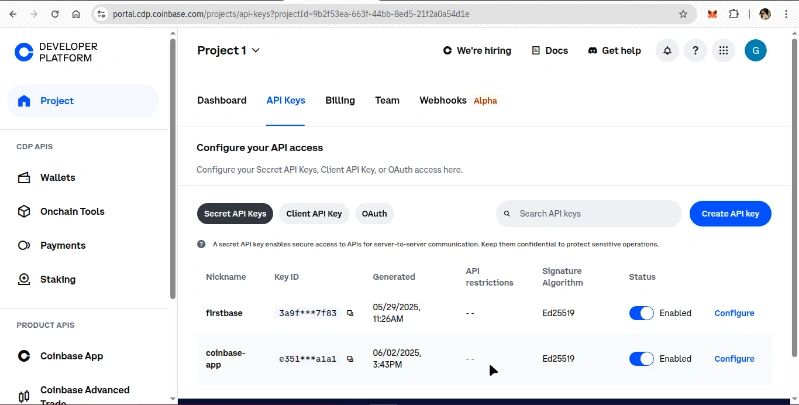Viewport: 799px width, 405px height.
Task: Open the Chrome profile avatar
Action: click(765, 14)
